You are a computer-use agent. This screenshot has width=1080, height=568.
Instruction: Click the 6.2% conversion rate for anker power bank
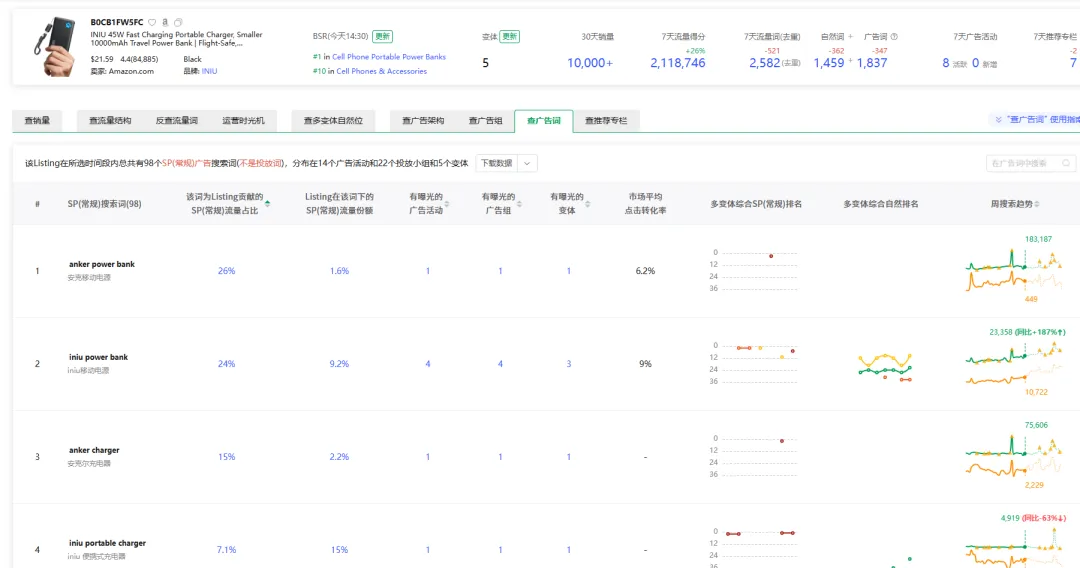(645, 271)
